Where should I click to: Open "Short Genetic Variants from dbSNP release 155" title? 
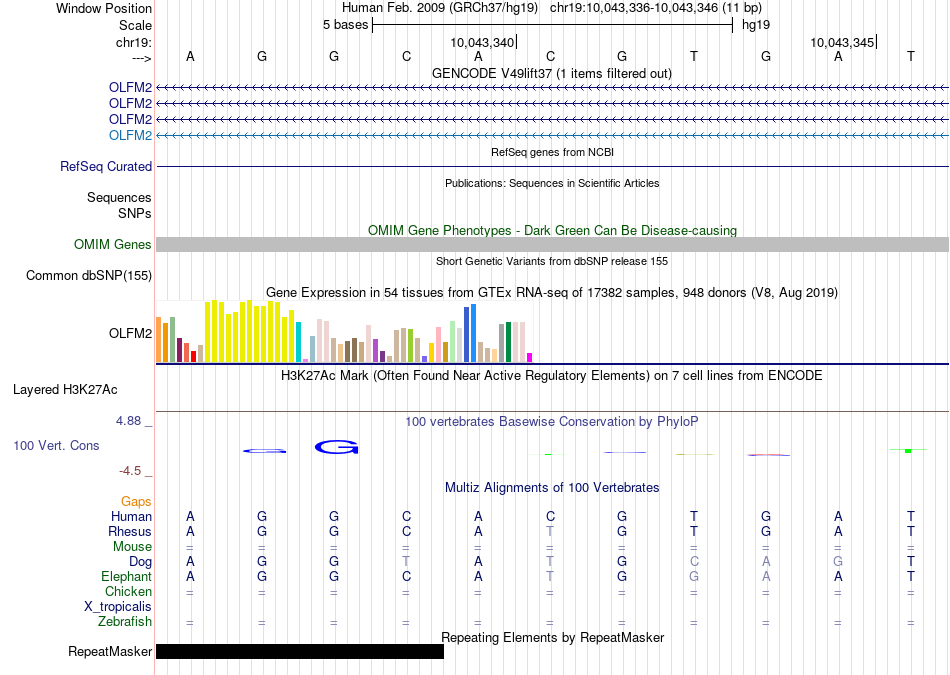point(552,261)
